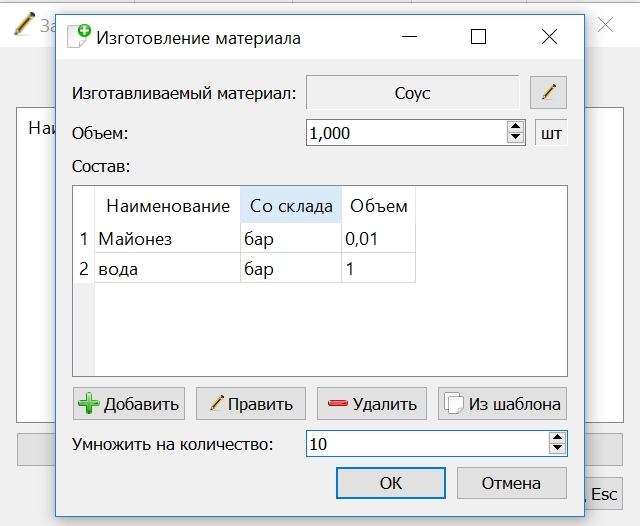Viewport: 640px width, 526px height.
Task: Click the volume cell of вода row
Action: (x=378, y=268)
